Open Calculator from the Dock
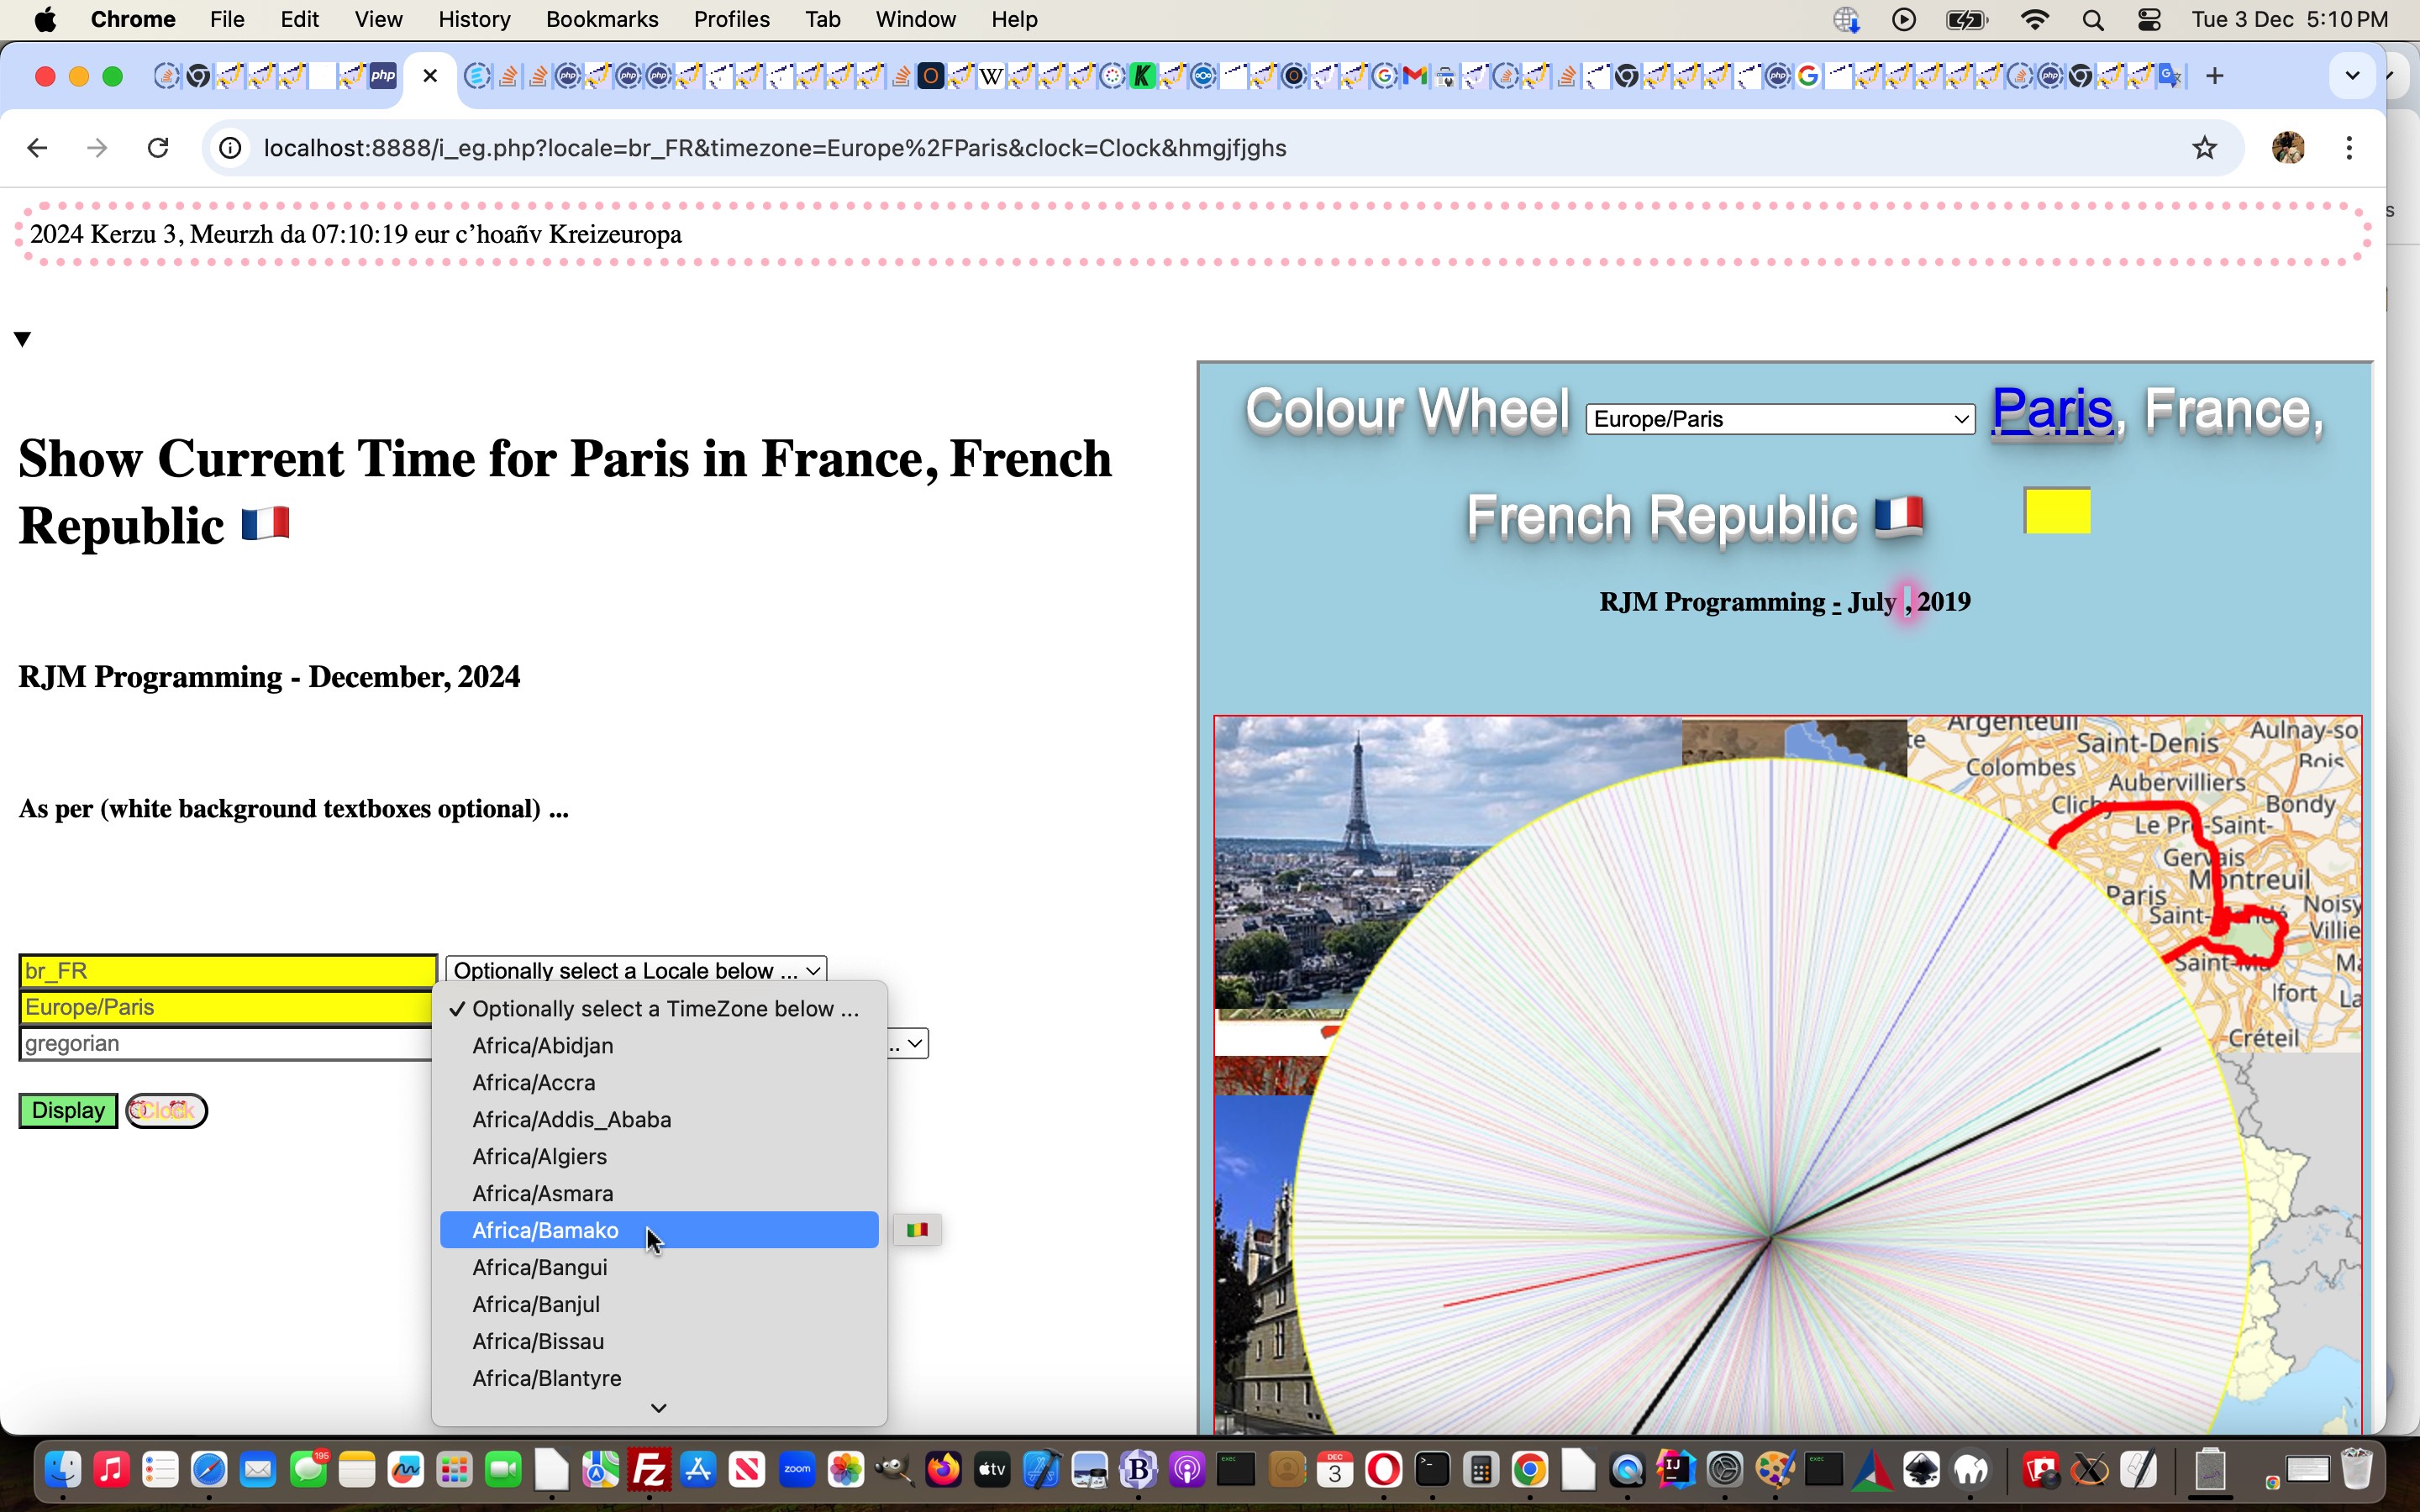2420x1512 pixels. pos(1481,1470)
